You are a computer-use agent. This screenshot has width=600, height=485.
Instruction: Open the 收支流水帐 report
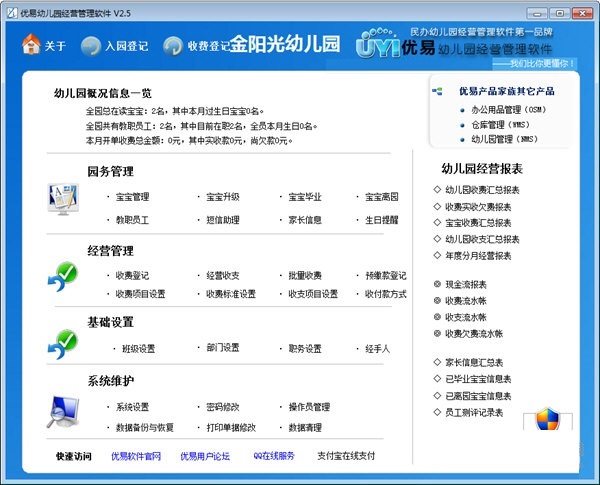coord(466,317)
